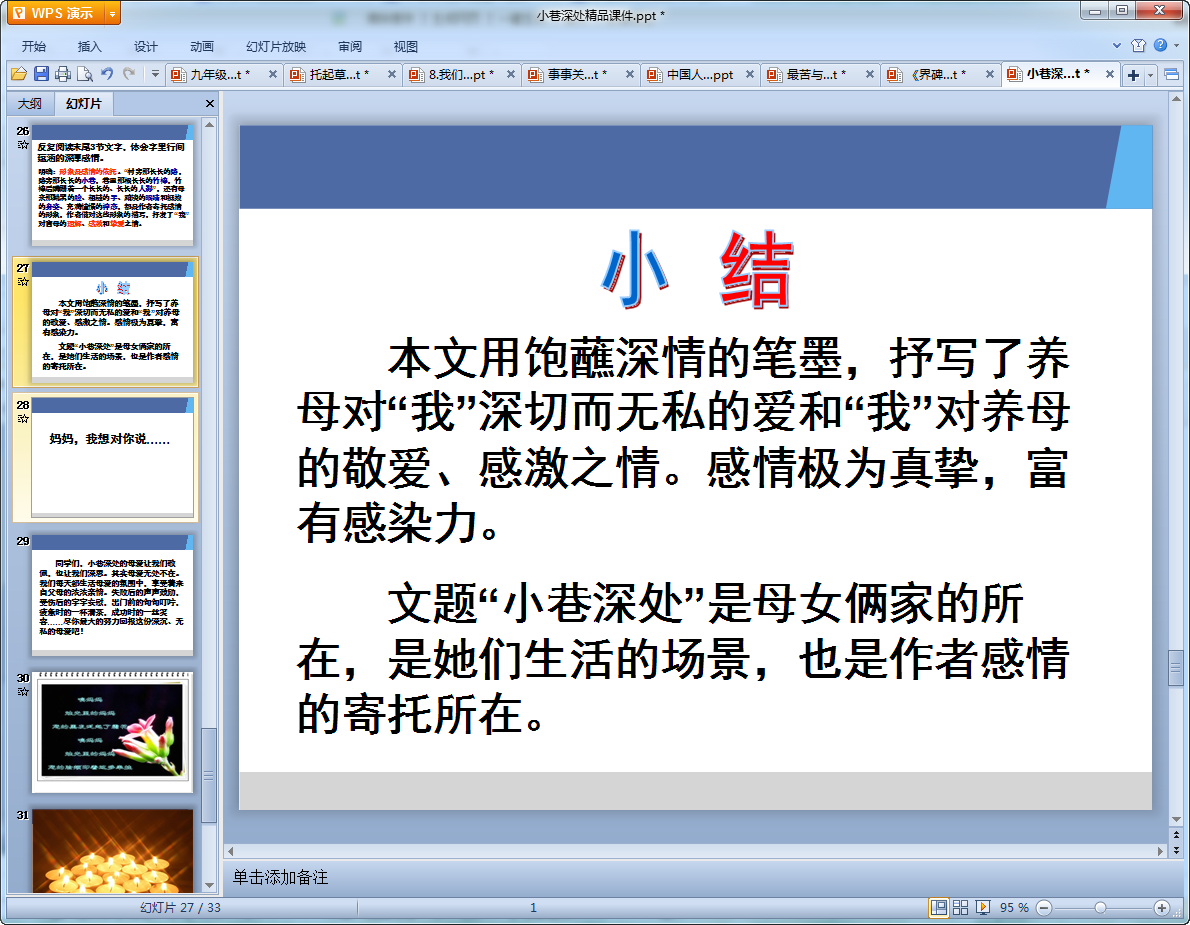Select the 幻灯片 slides pane tab

pos(83,103)
